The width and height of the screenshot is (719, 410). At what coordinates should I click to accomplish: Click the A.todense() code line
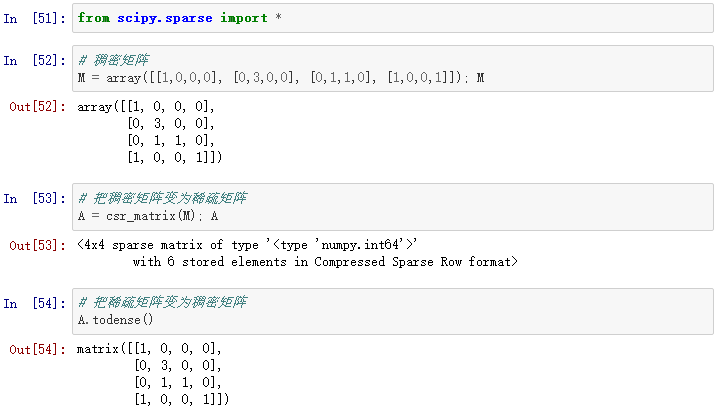(115, 319)
